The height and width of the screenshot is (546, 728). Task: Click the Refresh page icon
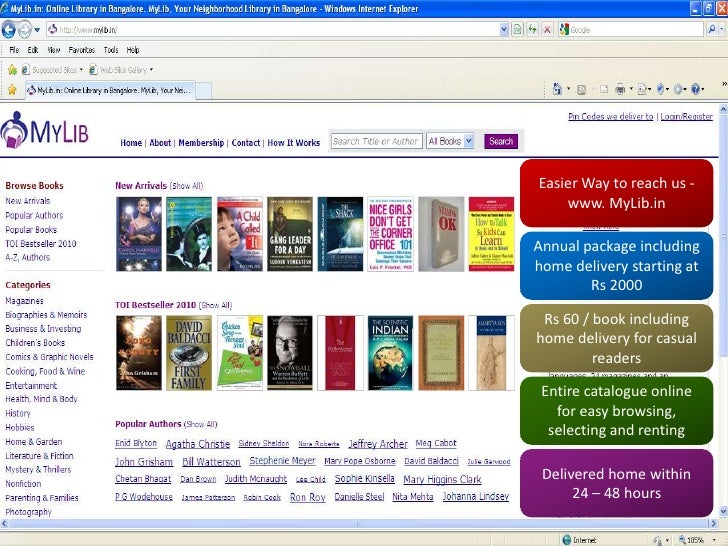pyautogui.click(x=532, y=30)
